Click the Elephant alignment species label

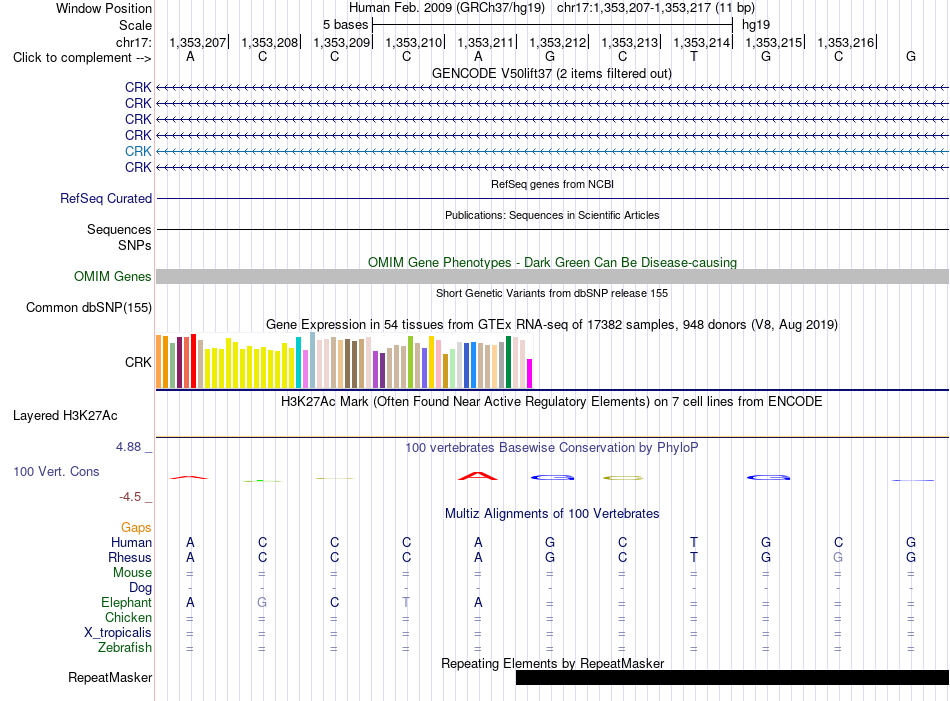(126, 602)
